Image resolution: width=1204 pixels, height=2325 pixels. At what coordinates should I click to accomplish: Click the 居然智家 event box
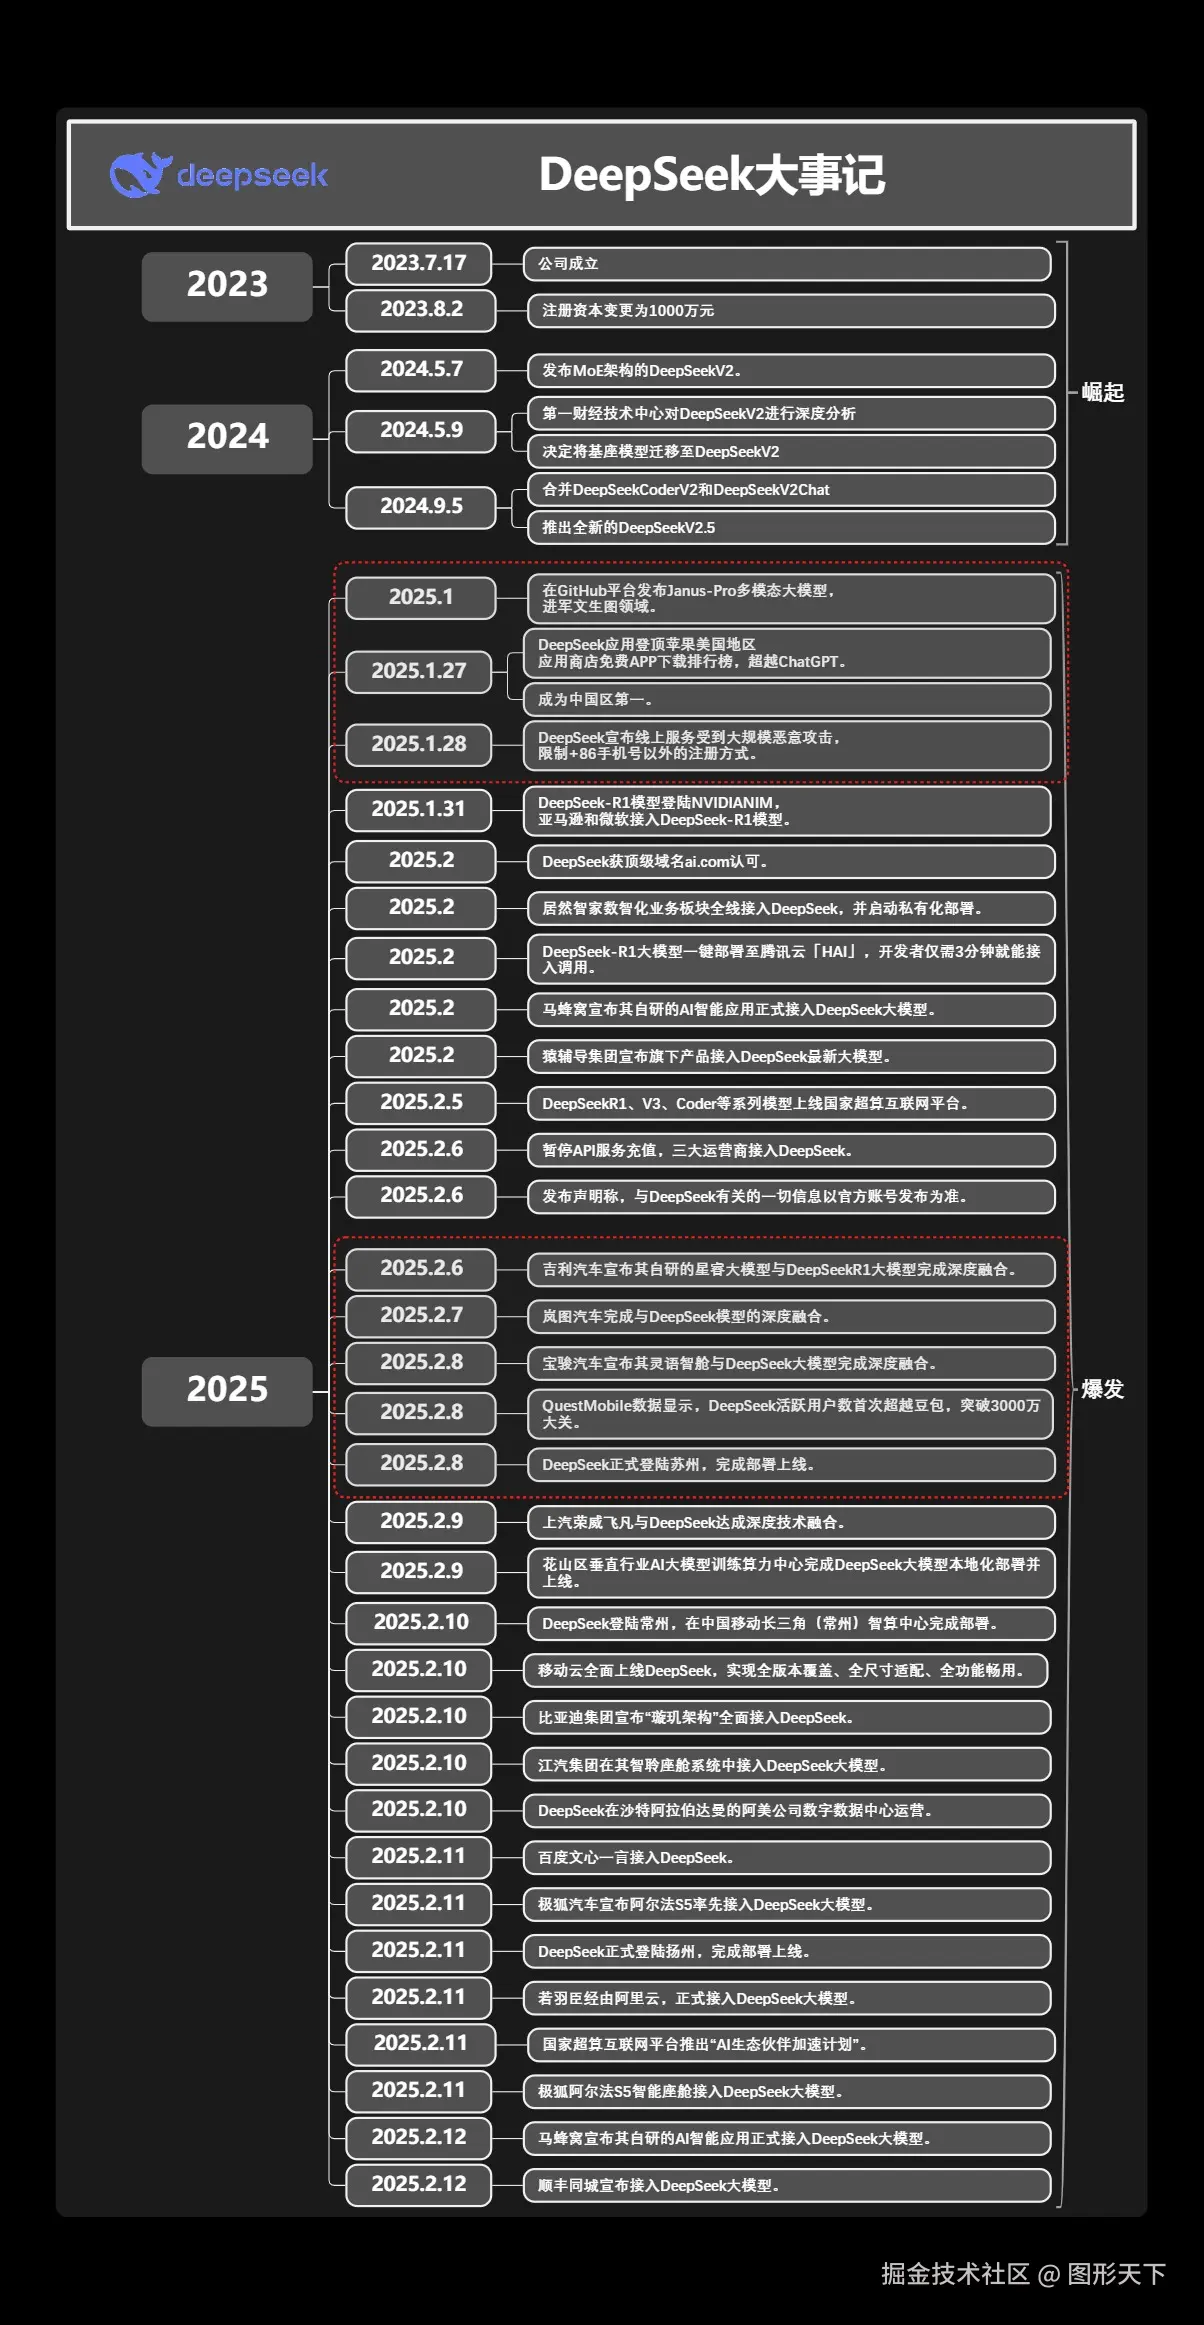pos(791,909)
